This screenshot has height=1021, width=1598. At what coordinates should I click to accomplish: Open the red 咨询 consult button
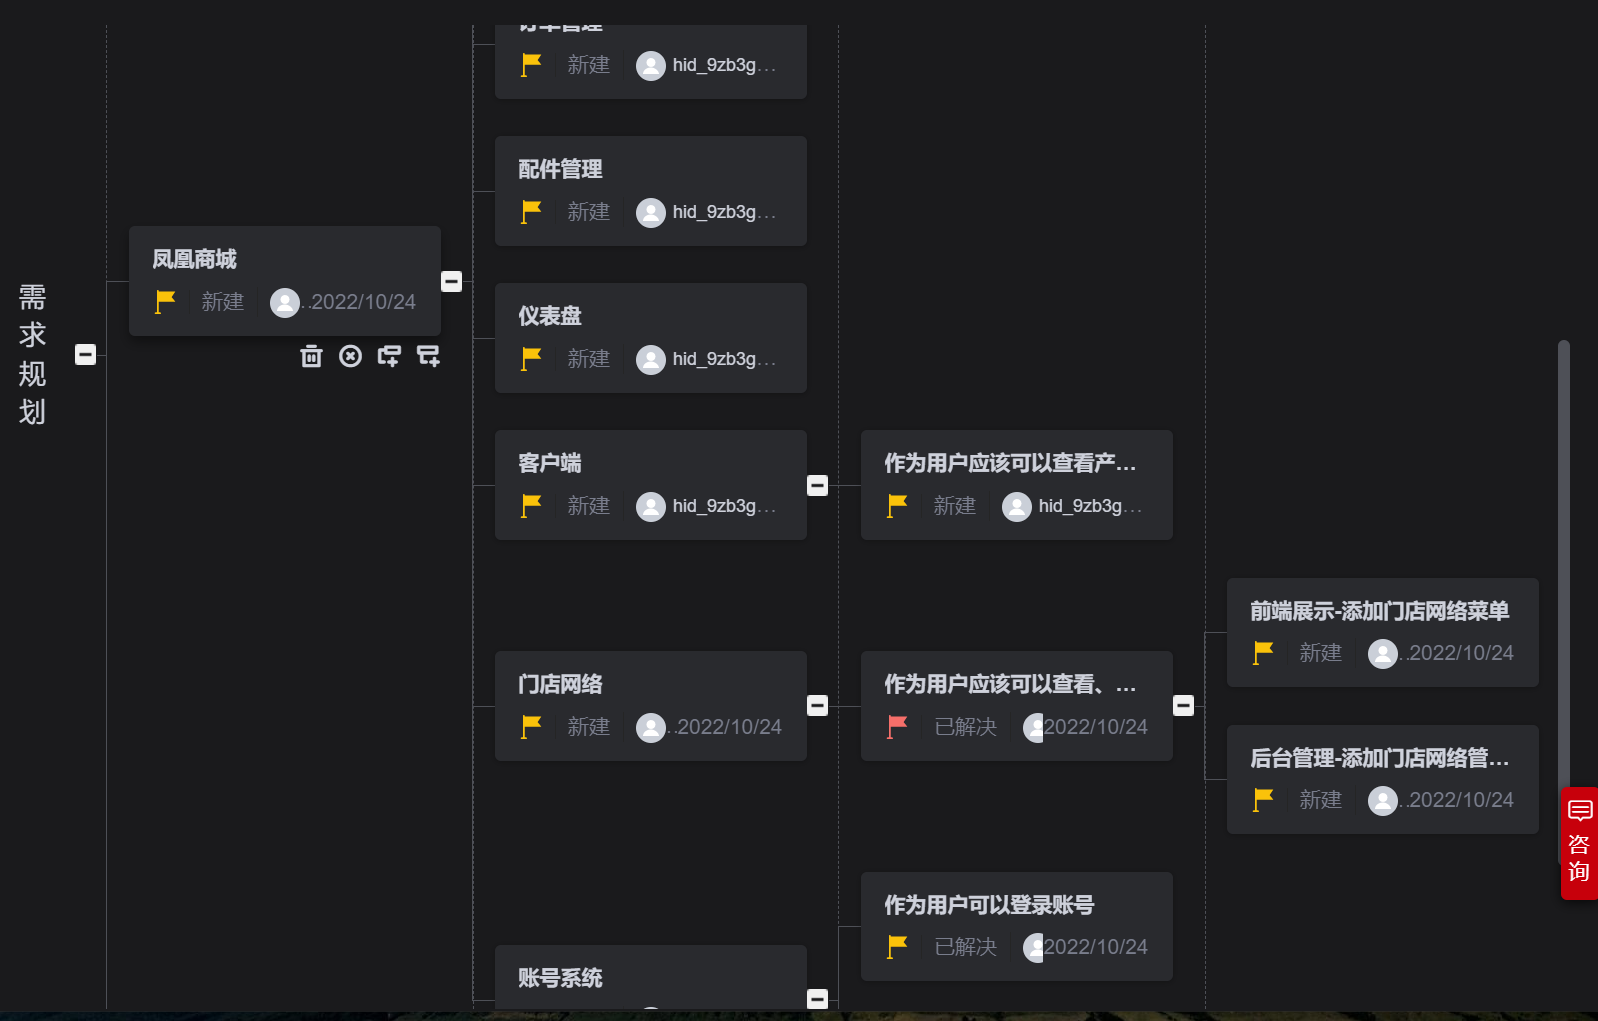[x=1579, y=843]
